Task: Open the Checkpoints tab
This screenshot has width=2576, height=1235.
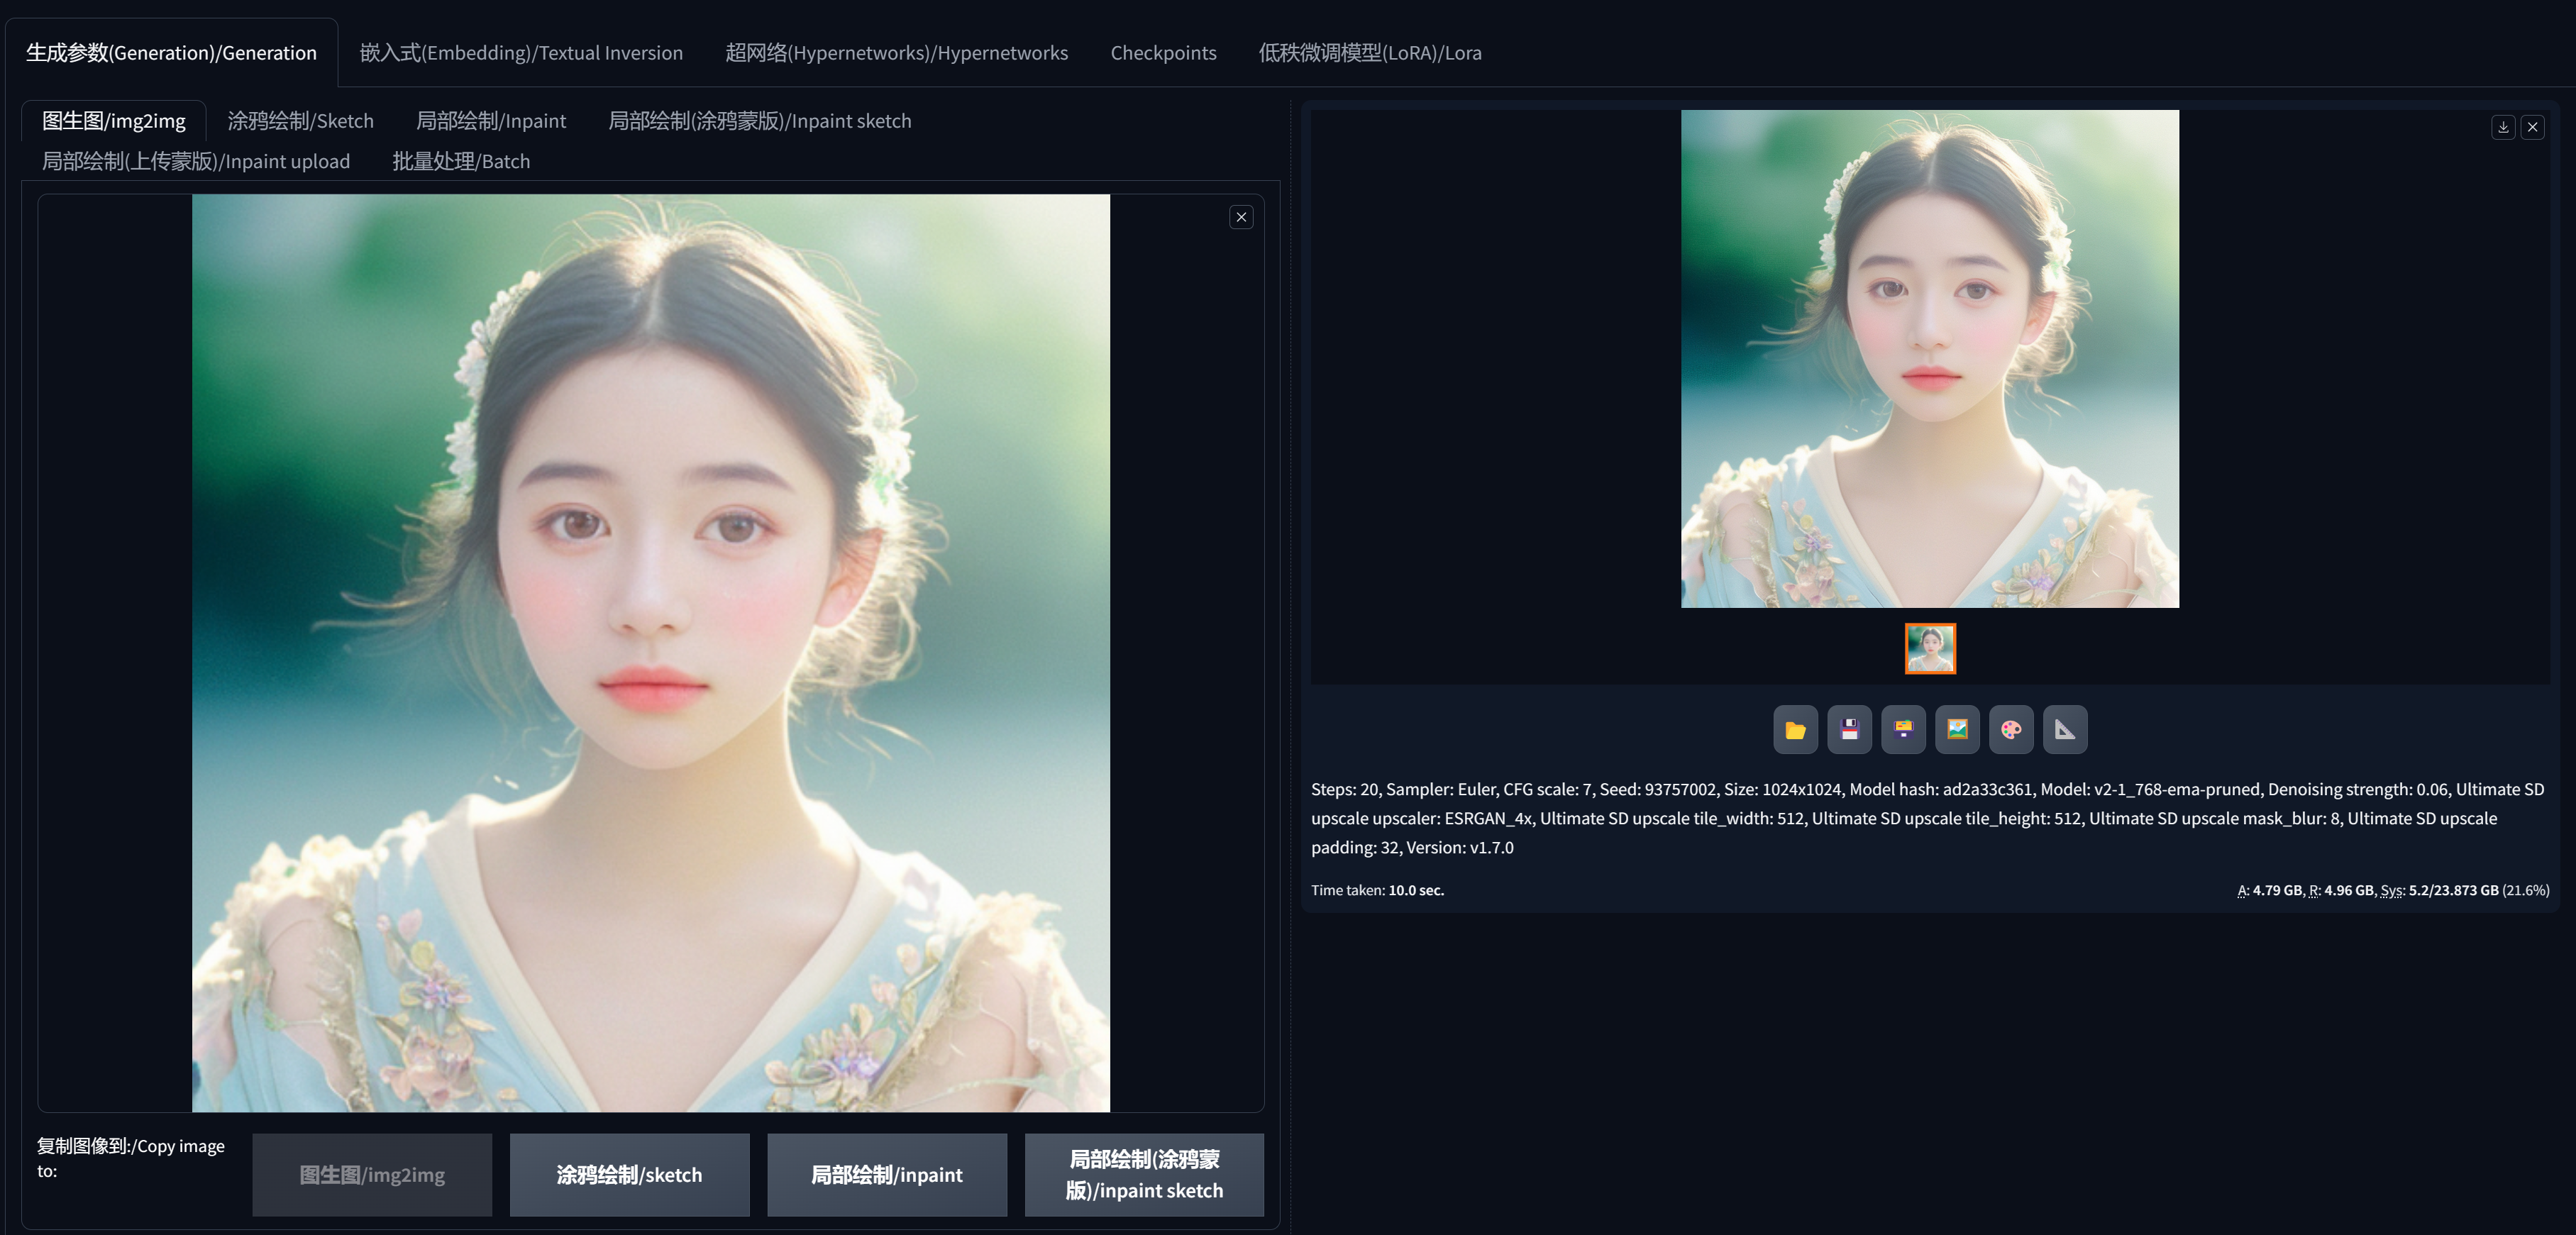Action: click(1163, 53)
